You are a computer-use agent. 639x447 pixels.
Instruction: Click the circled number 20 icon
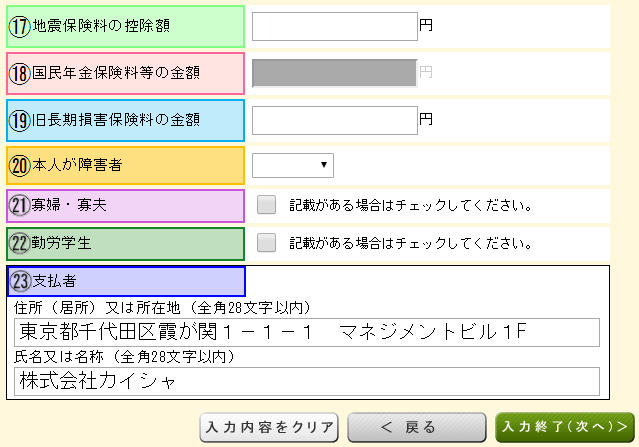click(20, 165)
